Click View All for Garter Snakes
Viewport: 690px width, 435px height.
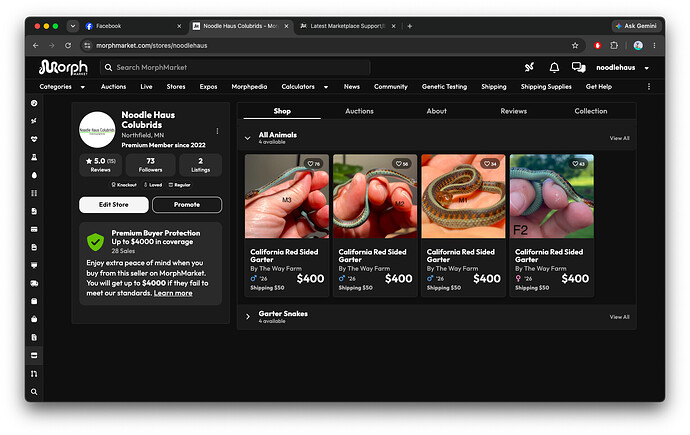click(619, 317)
